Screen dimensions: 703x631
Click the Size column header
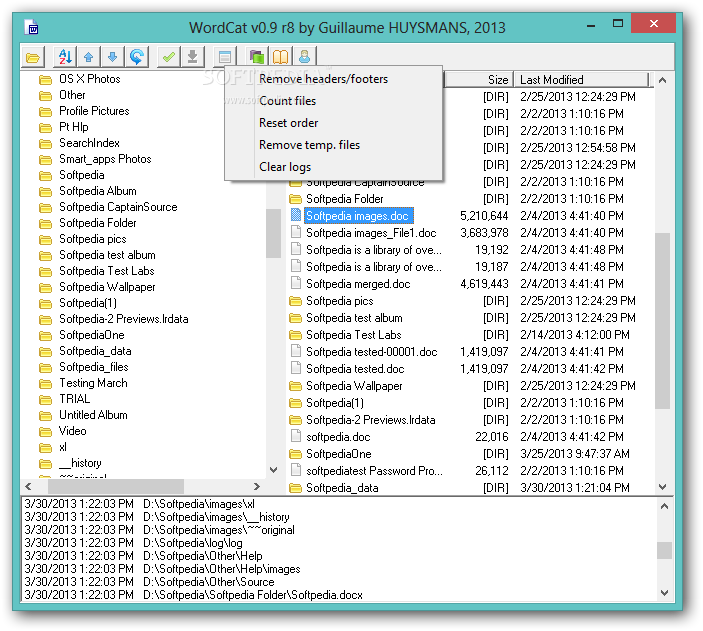click(479, 80)
